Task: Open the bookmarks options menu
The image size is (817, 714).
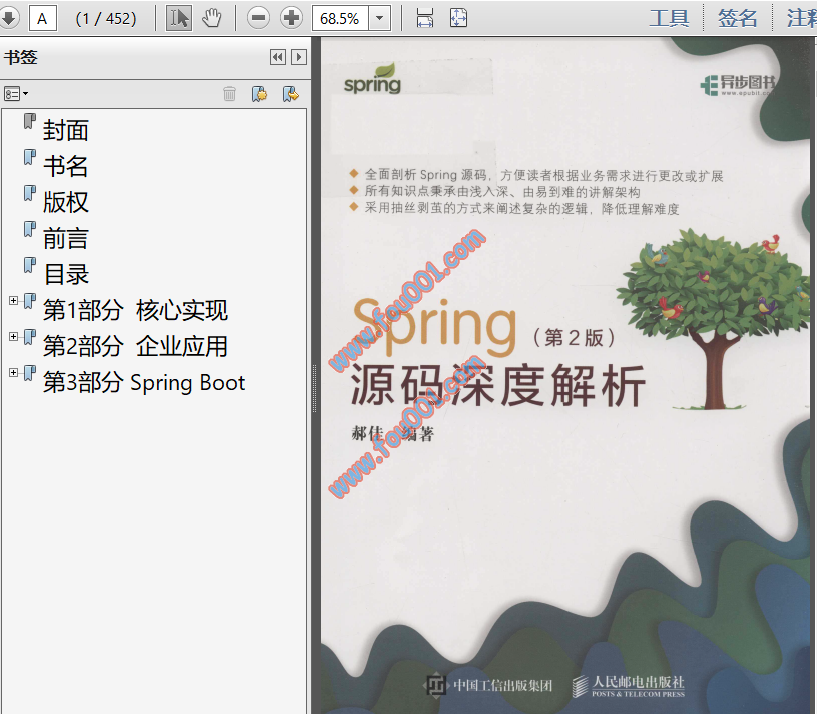Action: (x=16, y=94)
